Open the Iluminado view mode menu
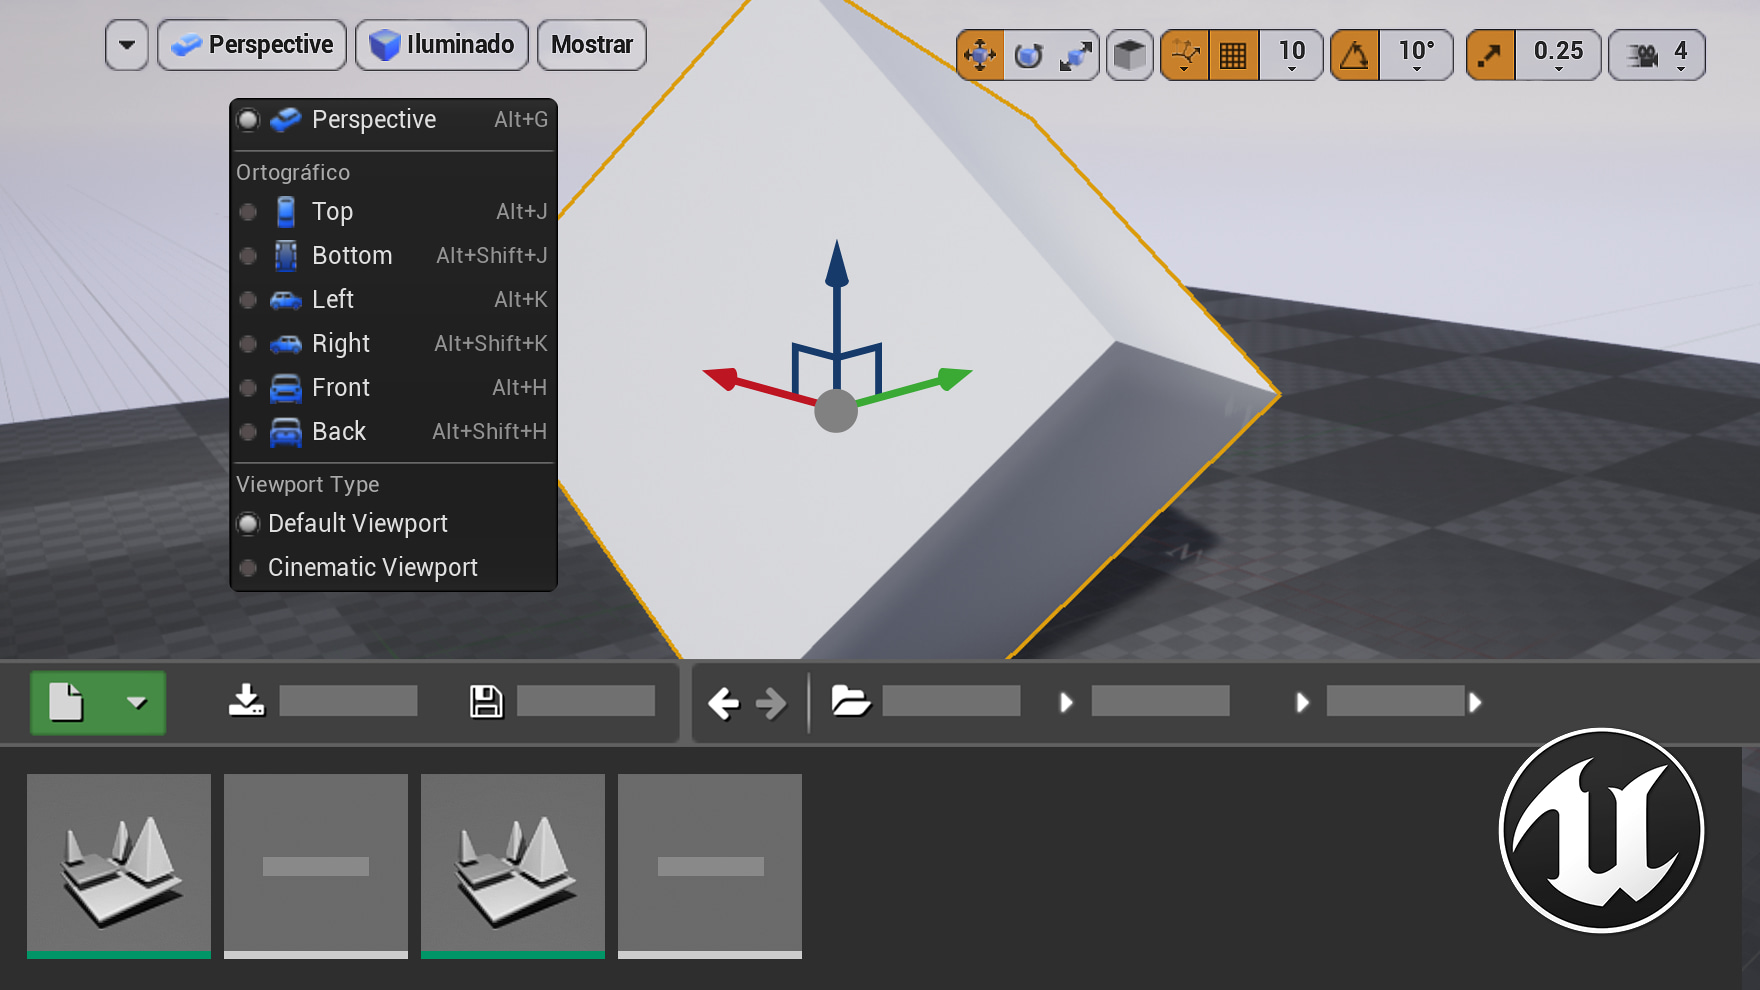The image size is (1760, 990). [442, 45]
